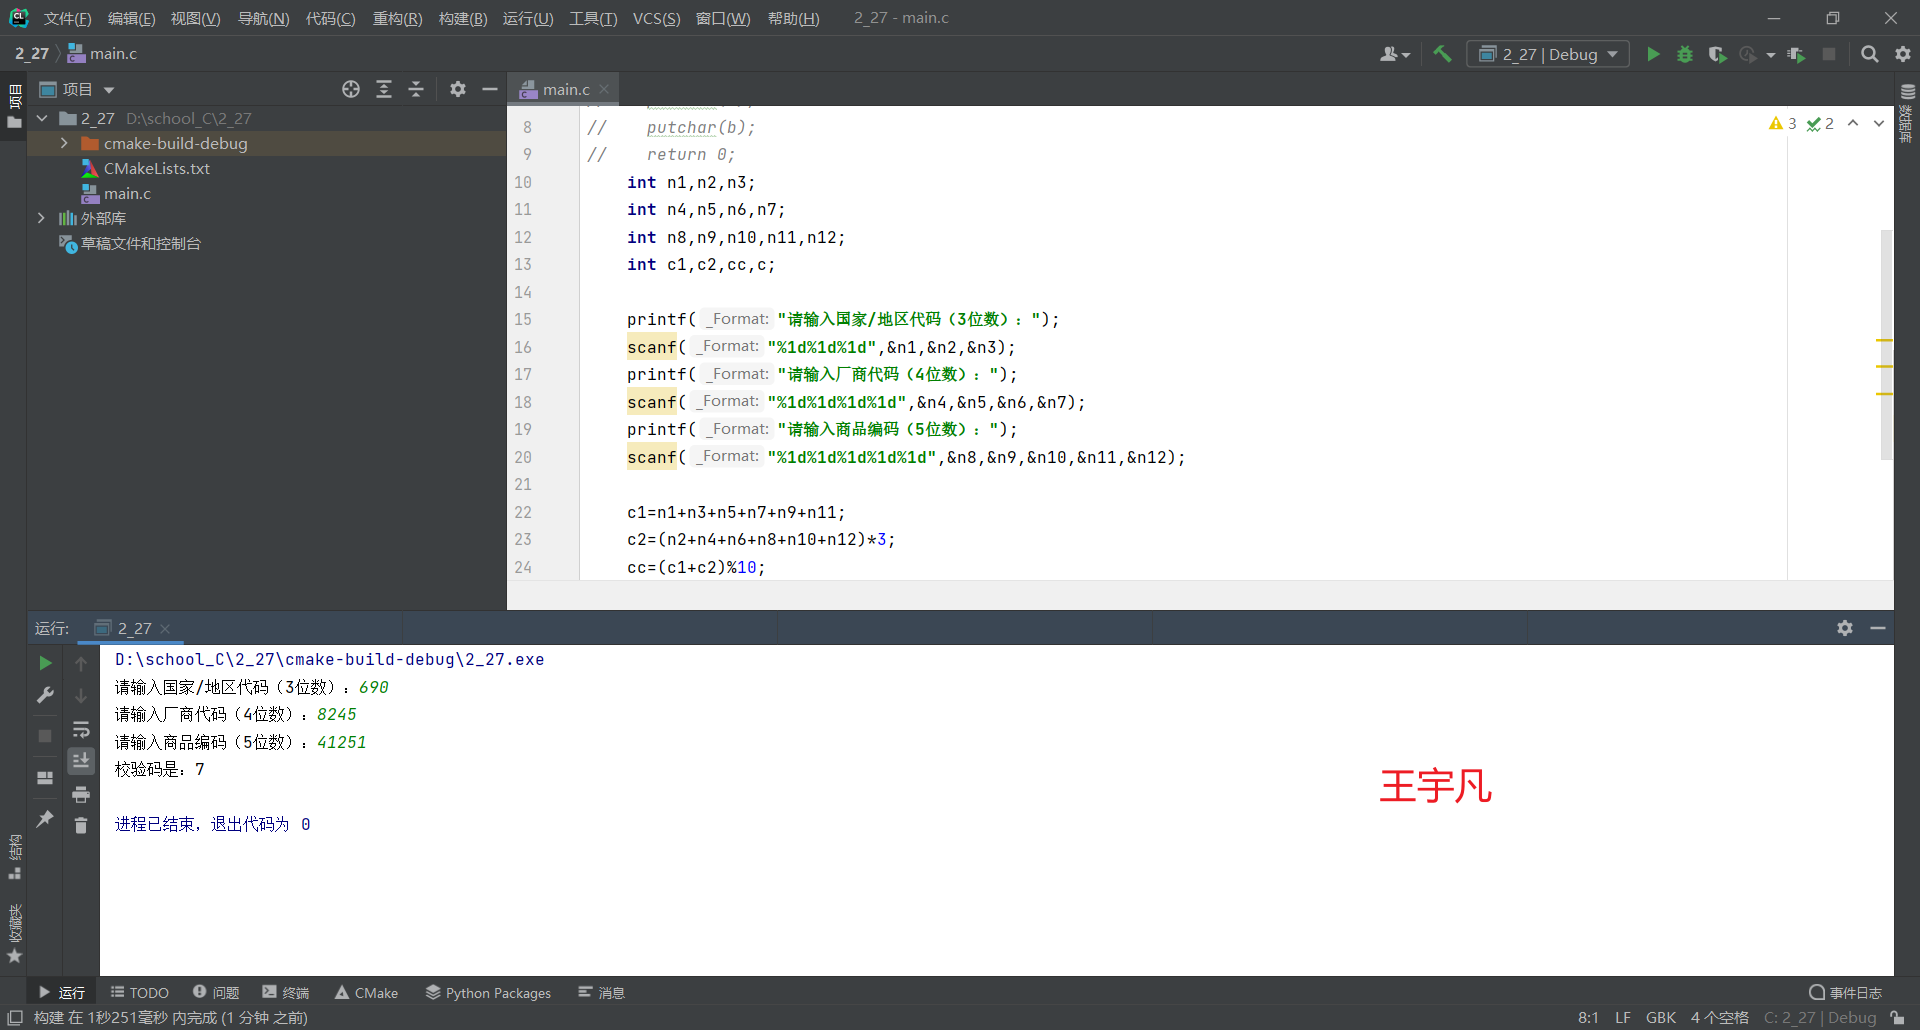Click the LF line separator status item
Image resolution: width=1920 pixels, height=1030 pixels.
1623,1017
